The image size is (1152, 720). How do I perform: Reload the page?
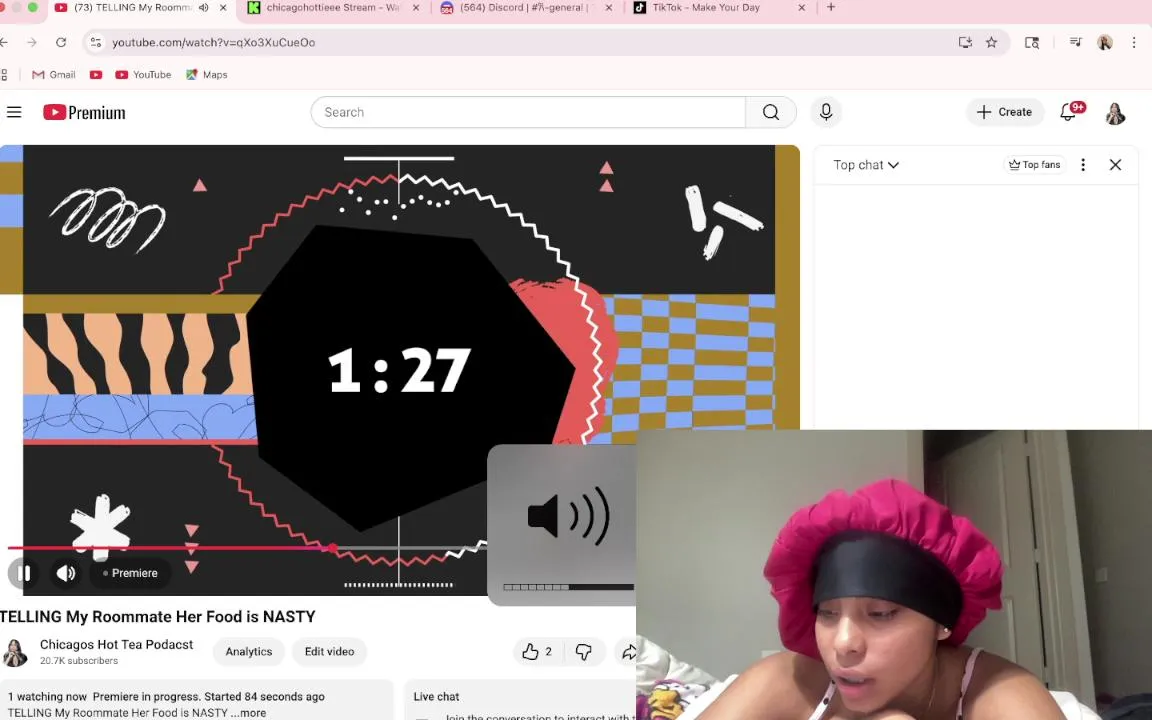point(61,43)
